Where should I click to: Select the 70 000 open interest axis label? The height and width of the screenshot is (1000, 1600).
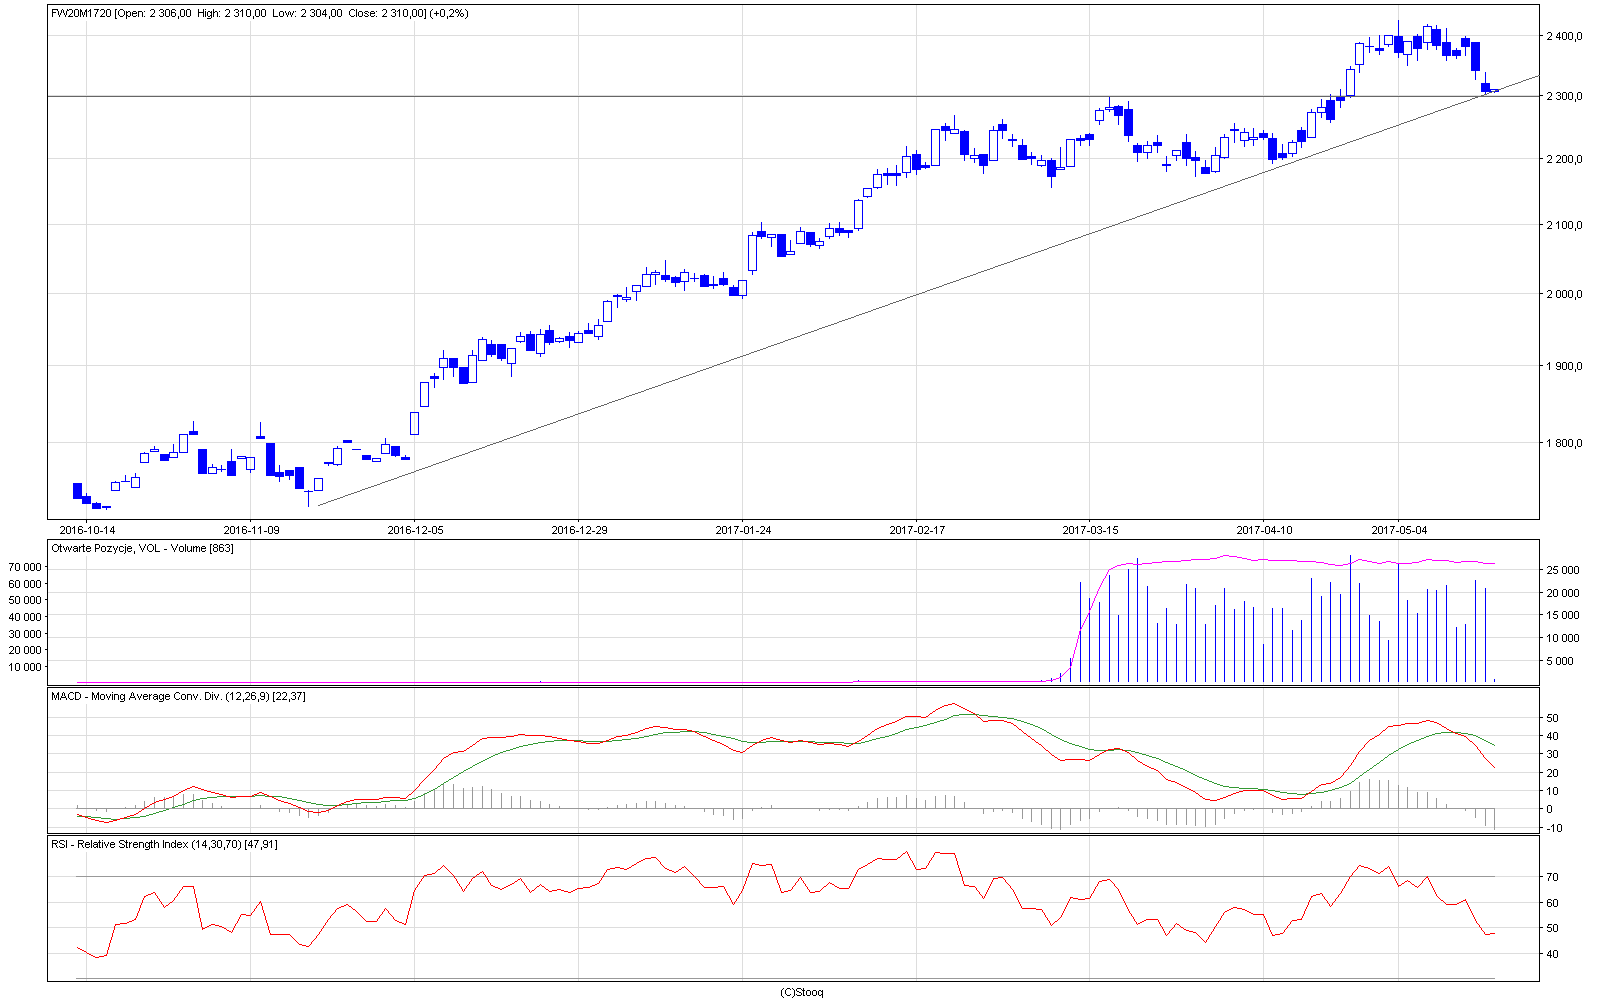(25, 567)
